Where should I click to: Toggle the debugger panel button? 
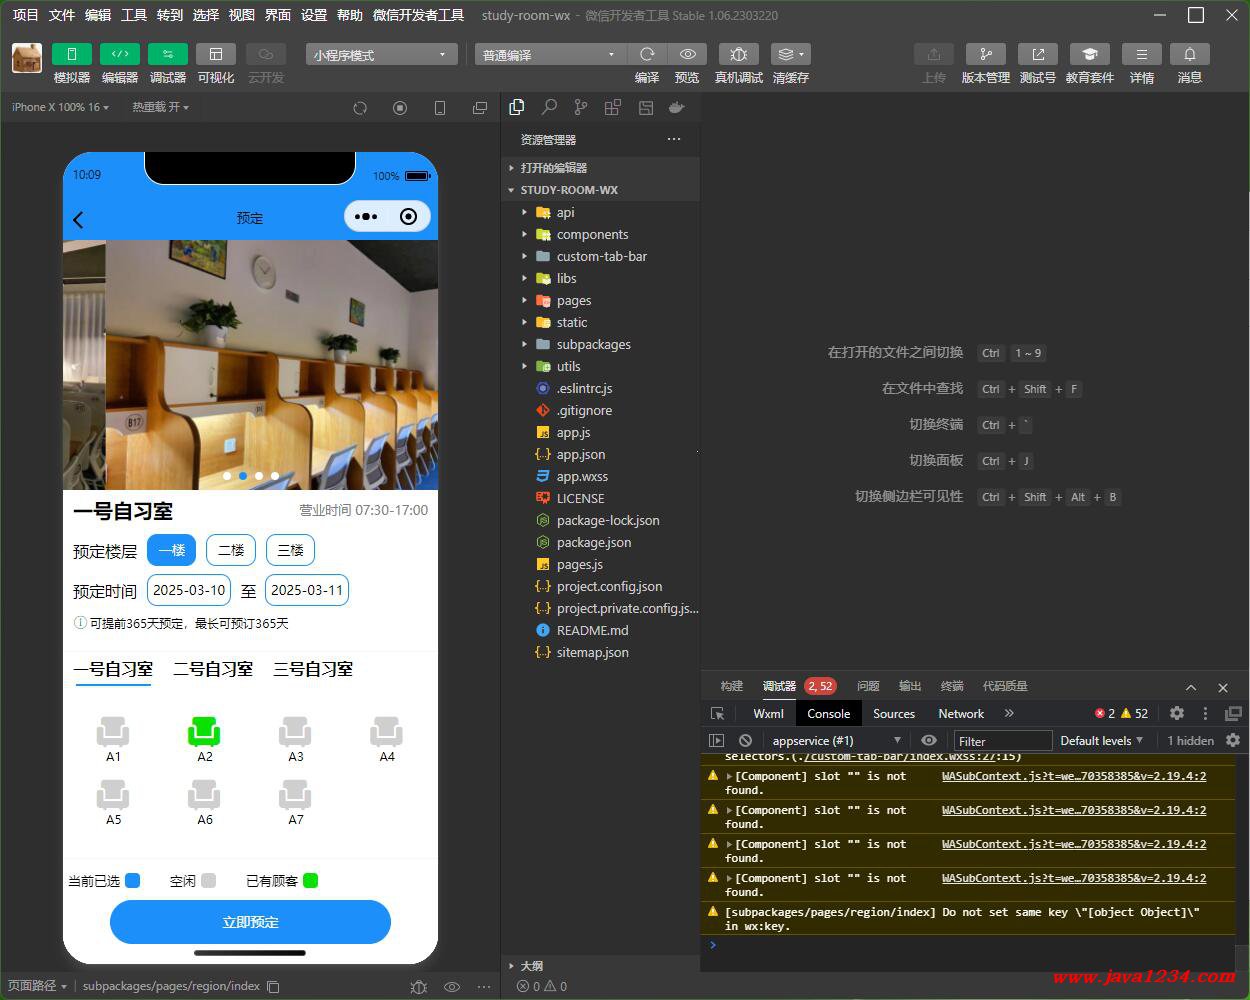(x=167, y=54)
